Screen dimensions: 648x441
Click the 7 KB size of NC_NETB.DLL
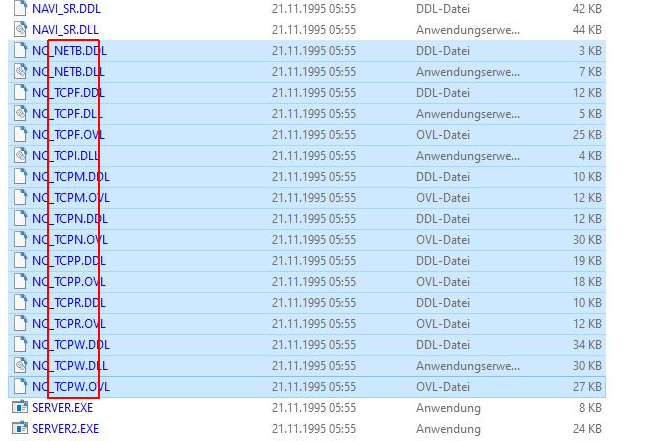590,72
